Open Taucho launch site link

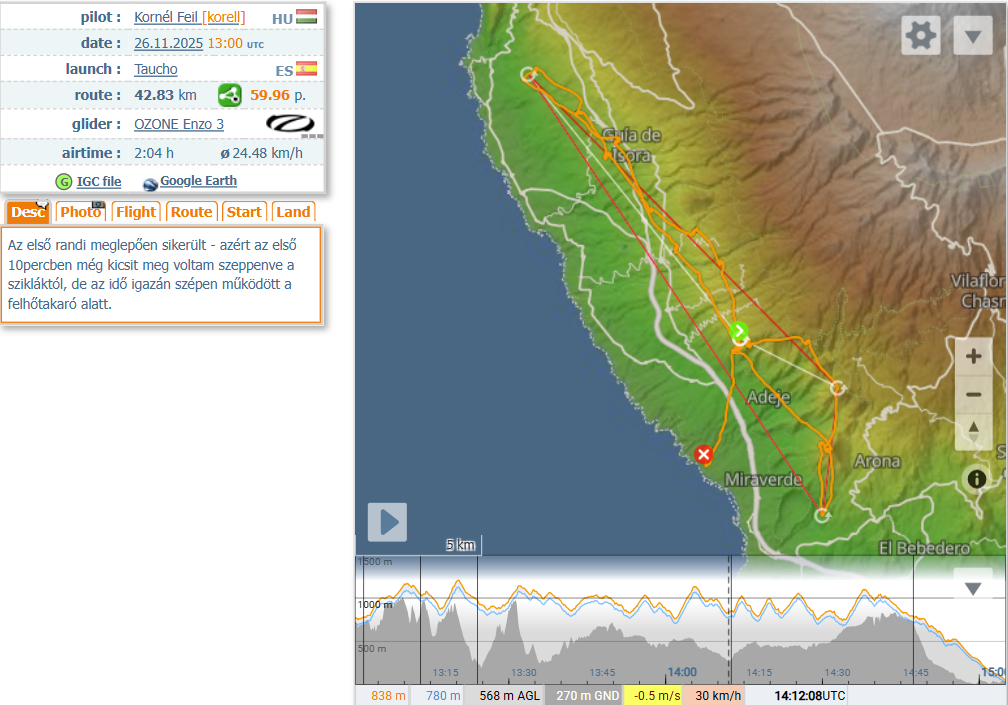[x=156, y=69]
